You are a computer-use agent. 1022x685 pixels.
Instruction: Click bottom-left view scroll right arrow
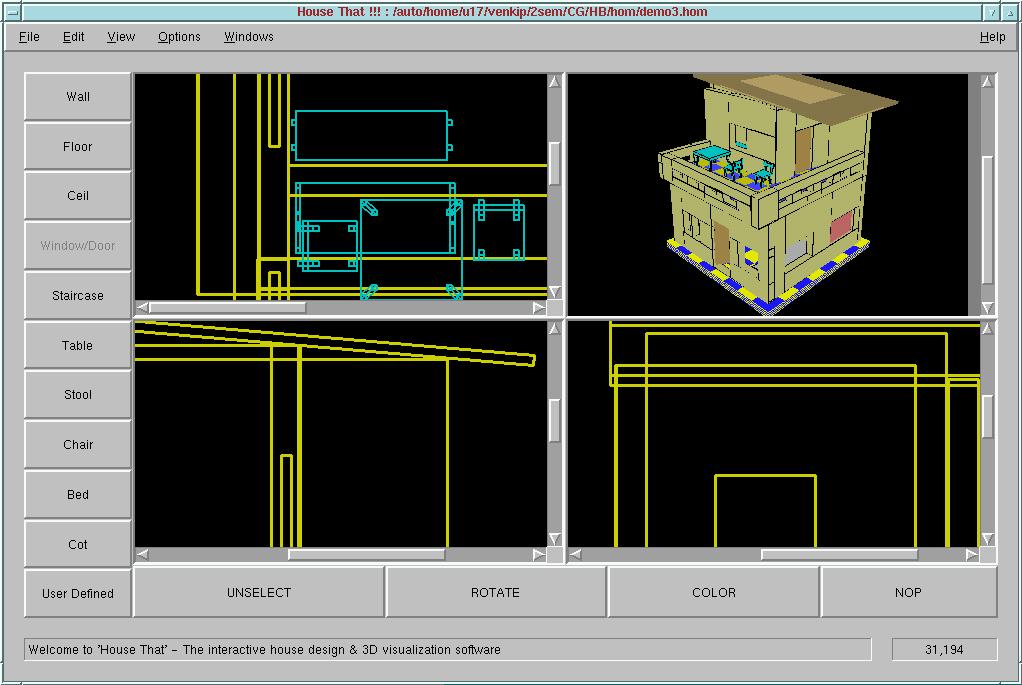pos(538,554)
